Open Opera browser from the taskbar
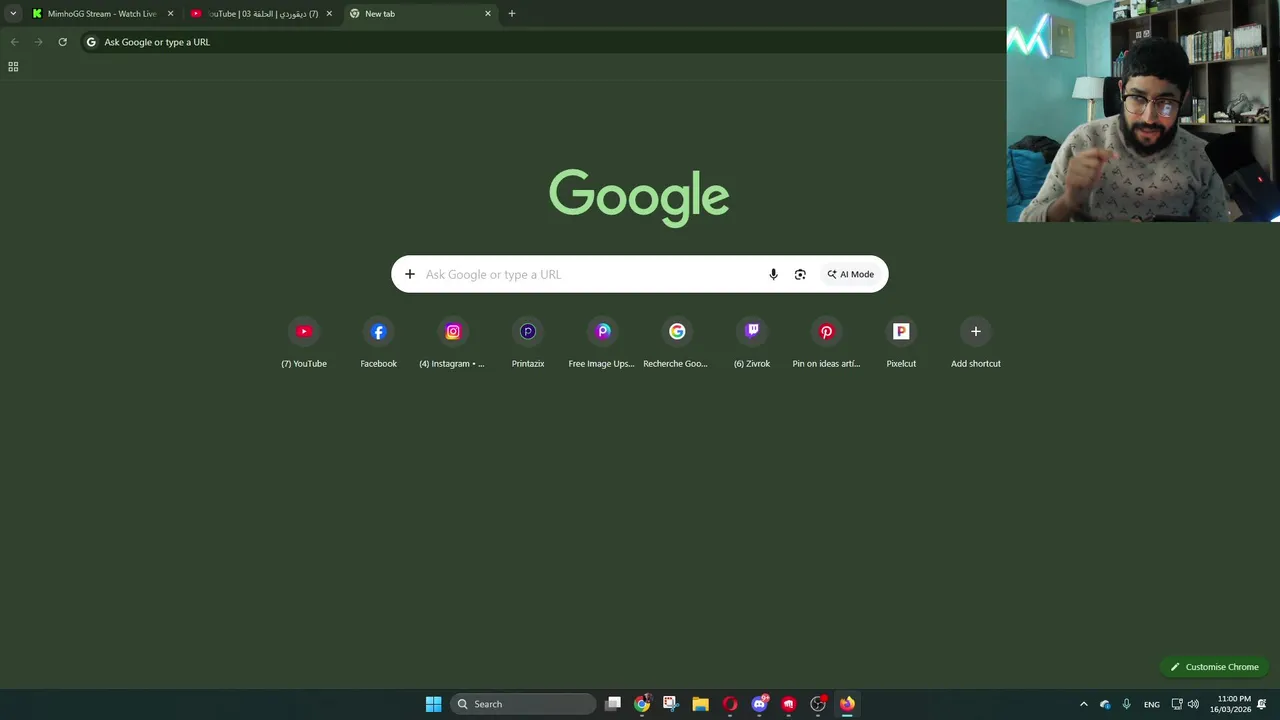This screenshot has height=720, width=1280. (x=730, y=704)
